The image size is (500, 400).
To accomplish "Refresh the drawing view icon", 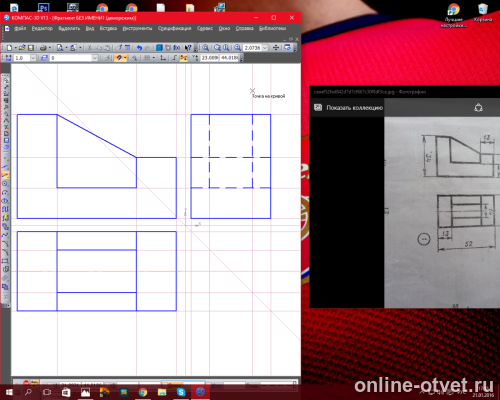I will click(287, 48).
